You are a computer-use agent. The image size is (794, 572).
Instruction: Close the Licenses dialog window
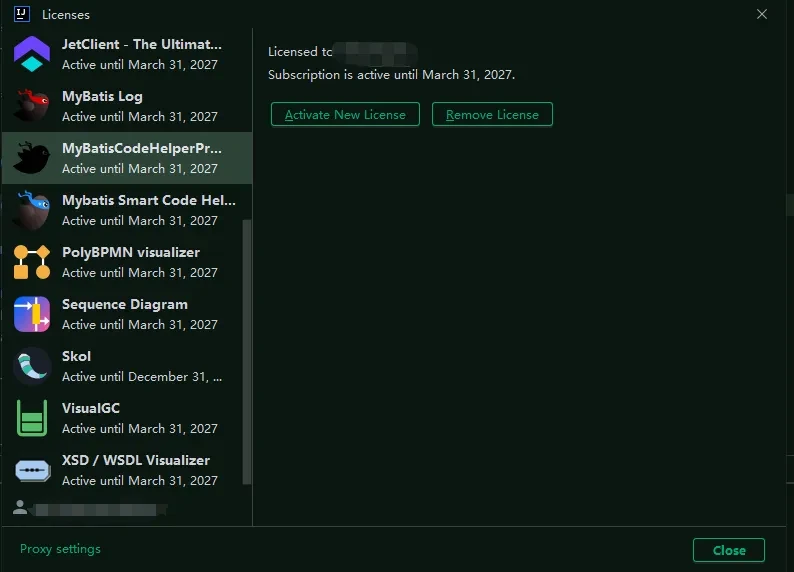[762, 14]
